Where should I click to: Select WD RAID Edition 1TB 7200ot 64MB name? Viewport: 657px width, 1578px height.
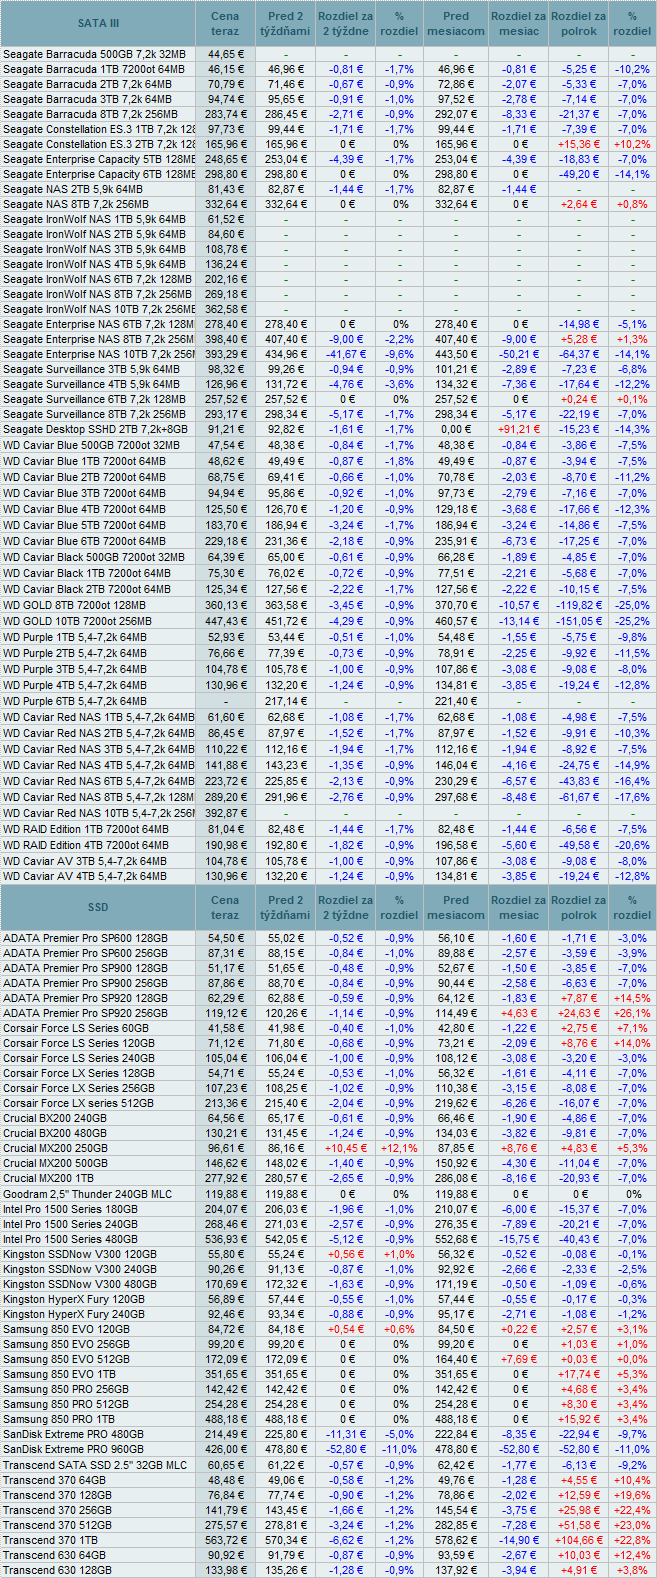coord(86,829)
